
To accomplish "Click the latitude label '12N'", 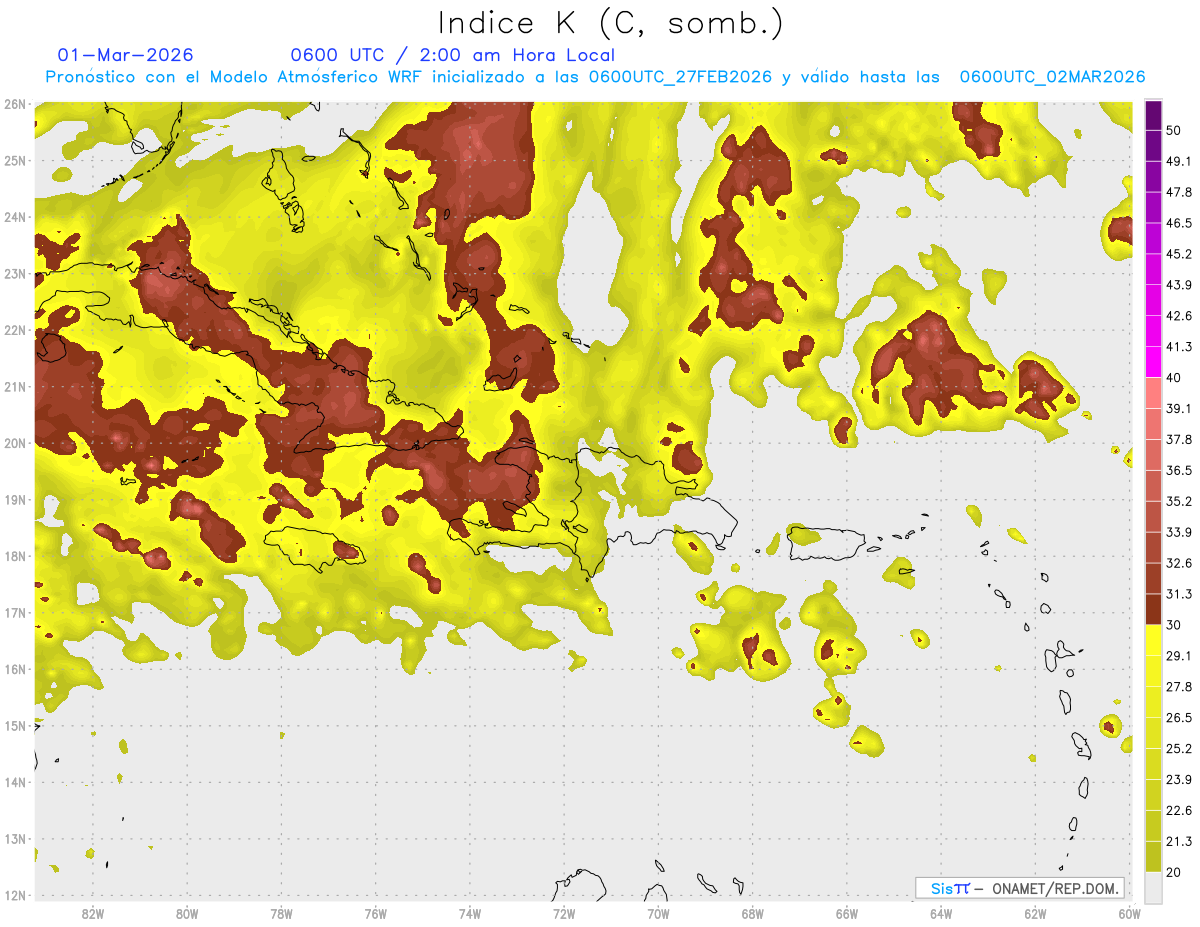I will tap(15, 895).
